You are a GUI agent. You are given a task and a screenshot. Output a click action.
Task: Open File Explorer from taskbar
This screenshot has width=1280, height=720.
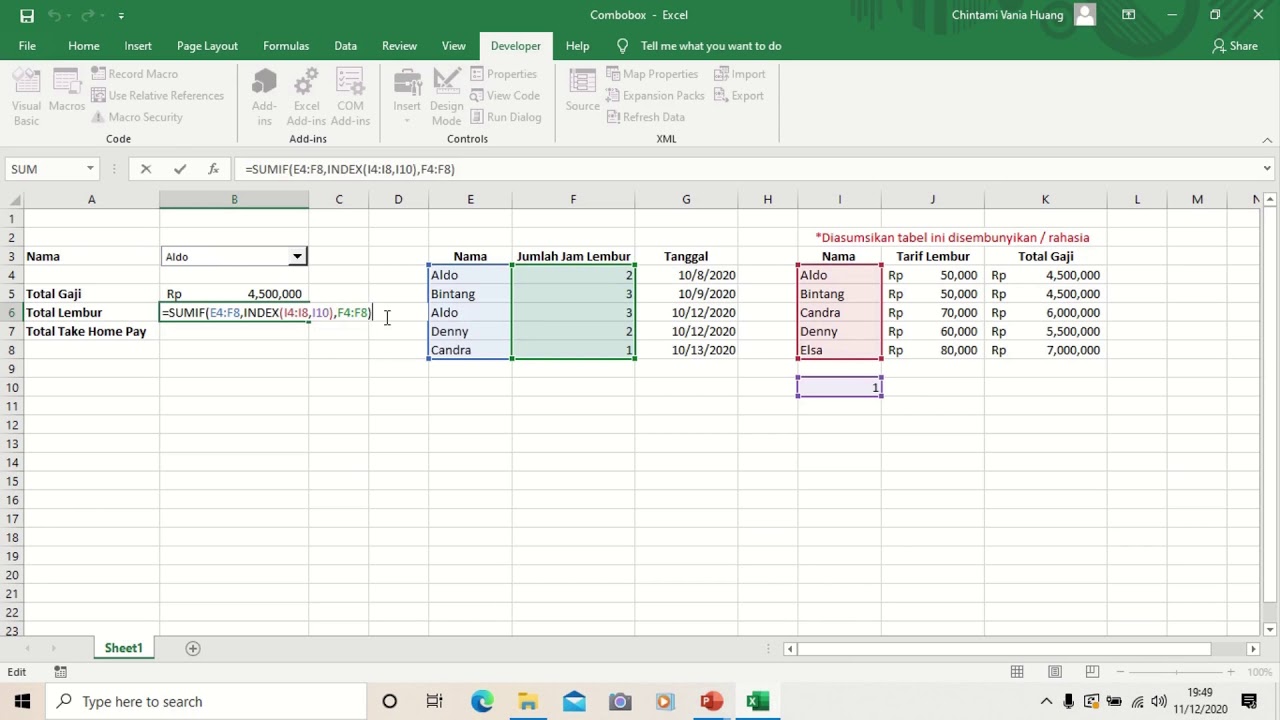click(x=528, y=702)
